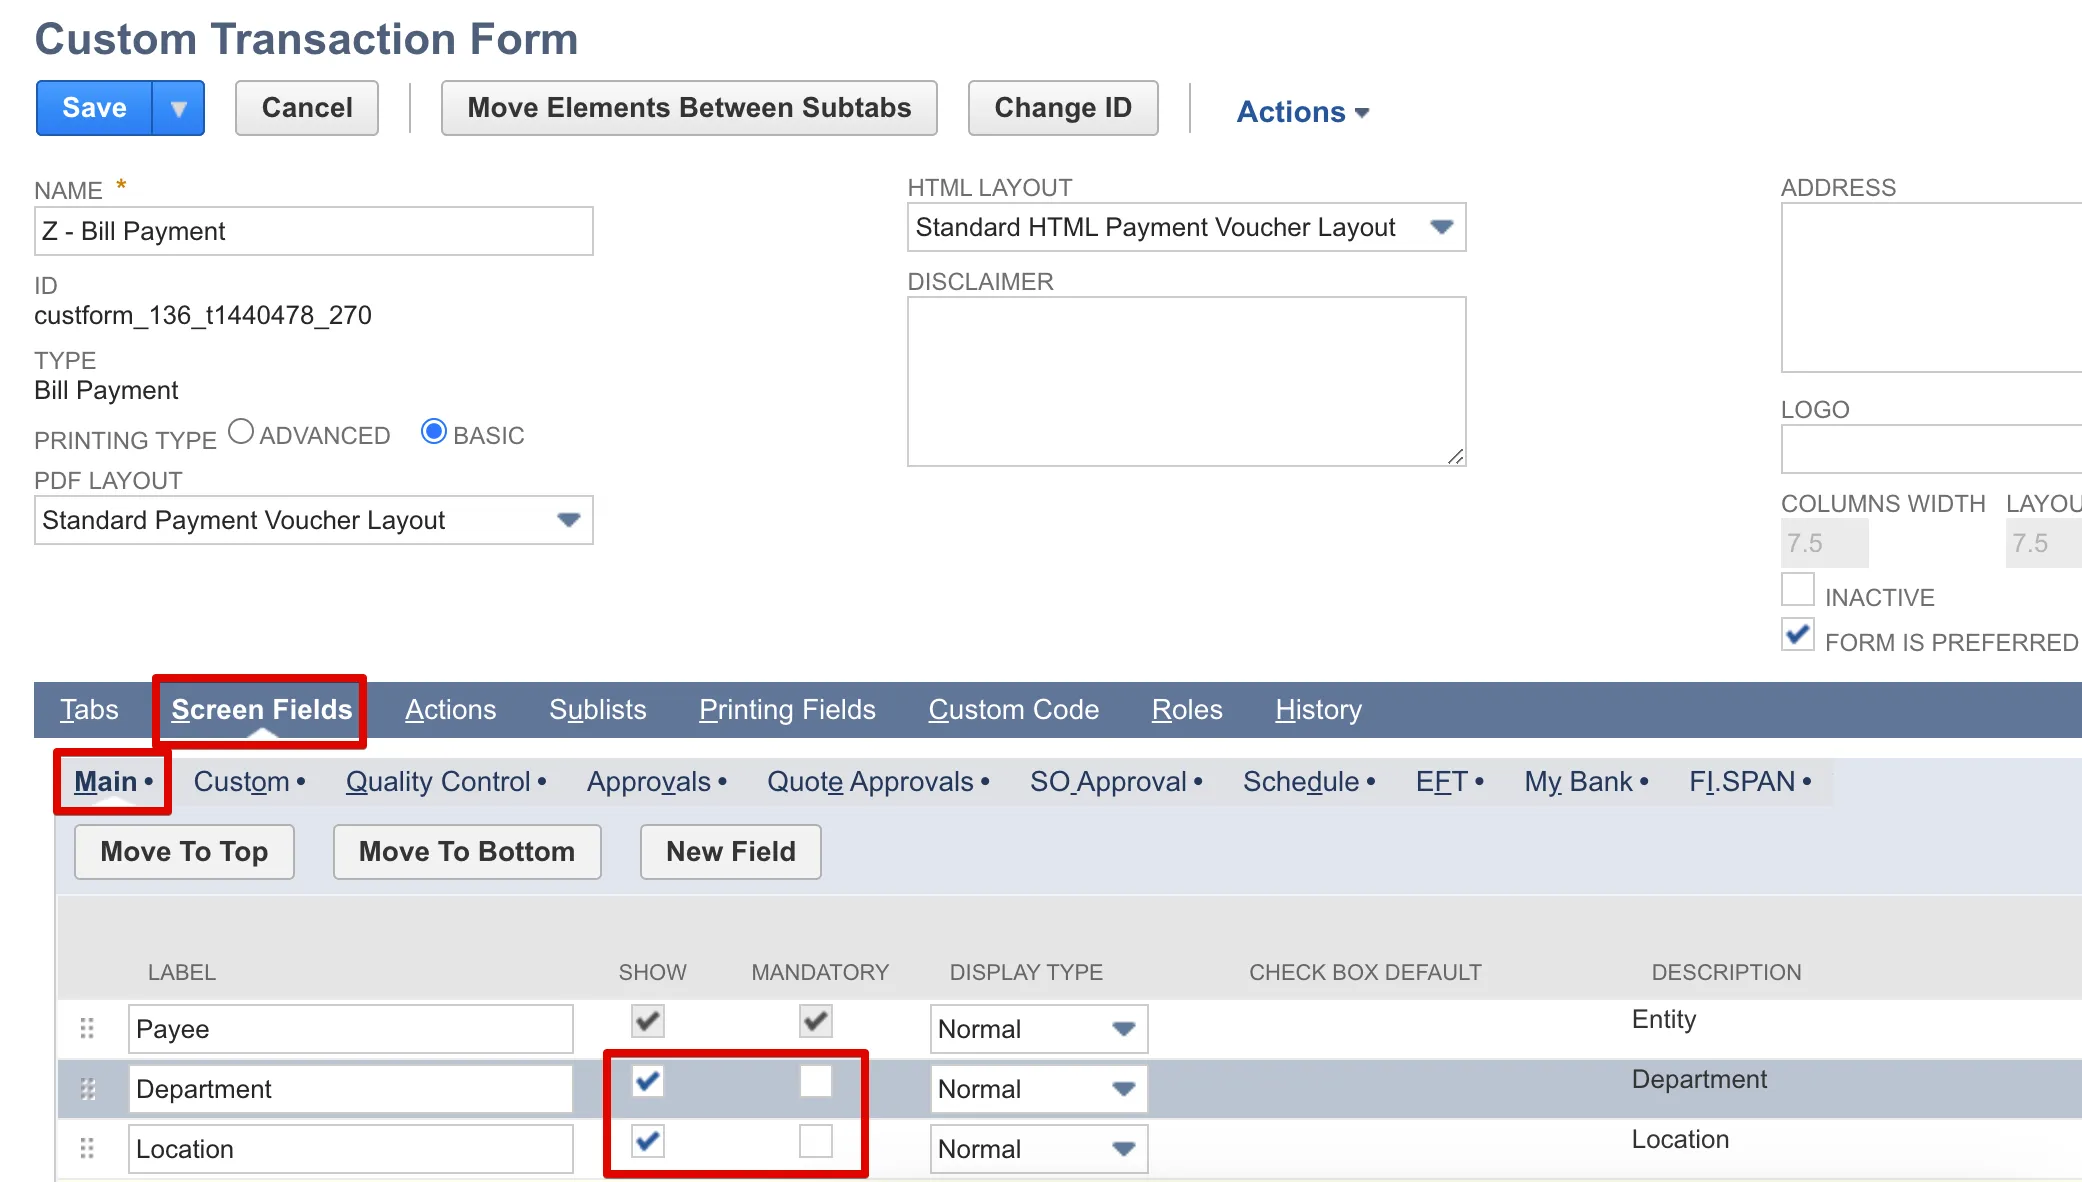
Task: Switch to the Custom Code tab
Action: tap(1013, 710)
